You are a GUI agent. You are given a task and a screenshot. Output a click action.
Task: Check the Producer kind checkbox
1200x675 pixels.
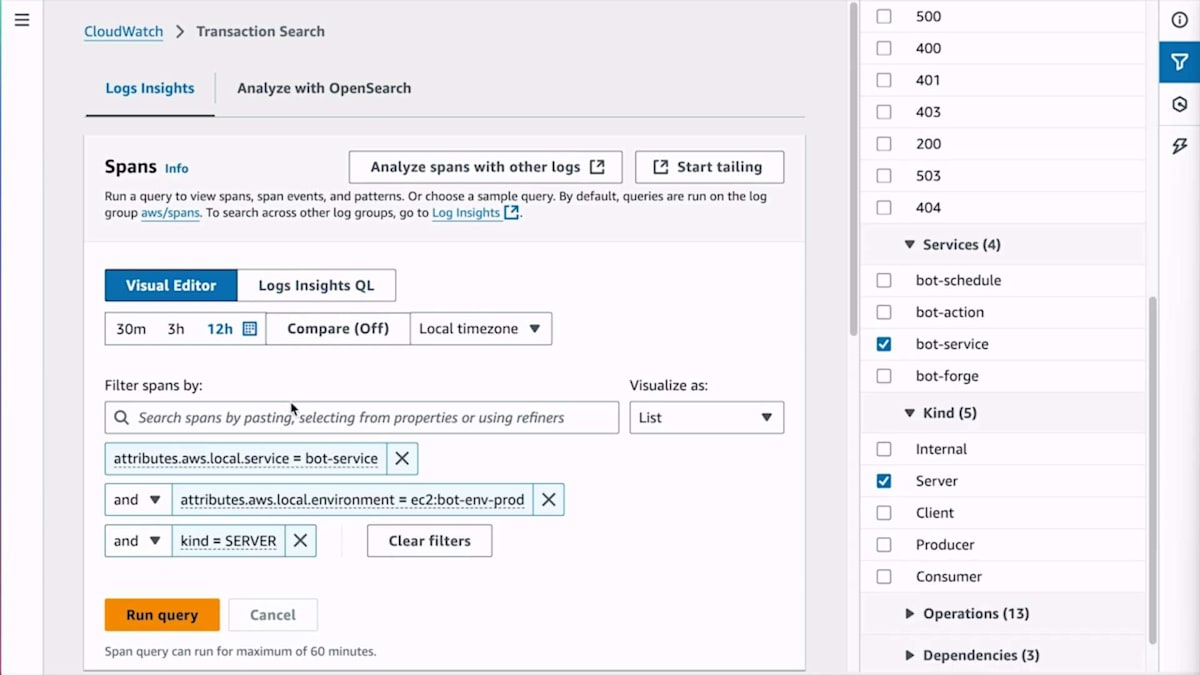pos(884,545)
